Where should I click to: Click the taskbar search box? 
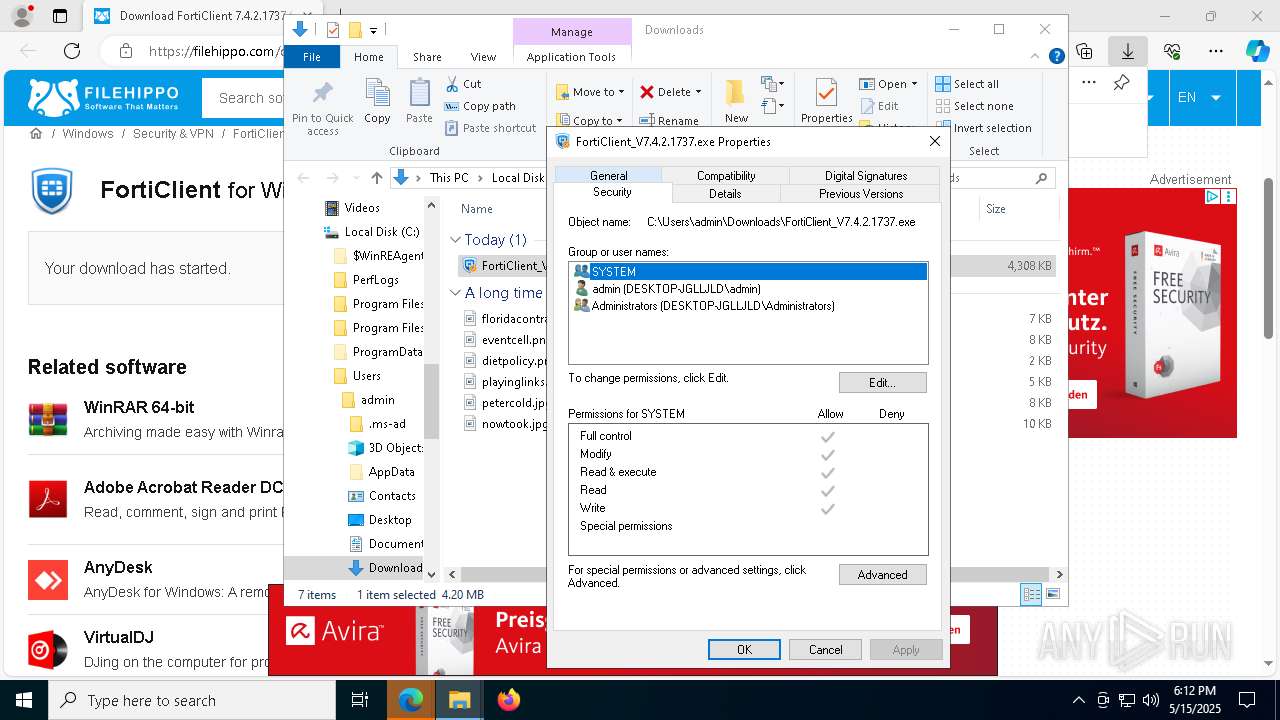click(x=192, y=700)
